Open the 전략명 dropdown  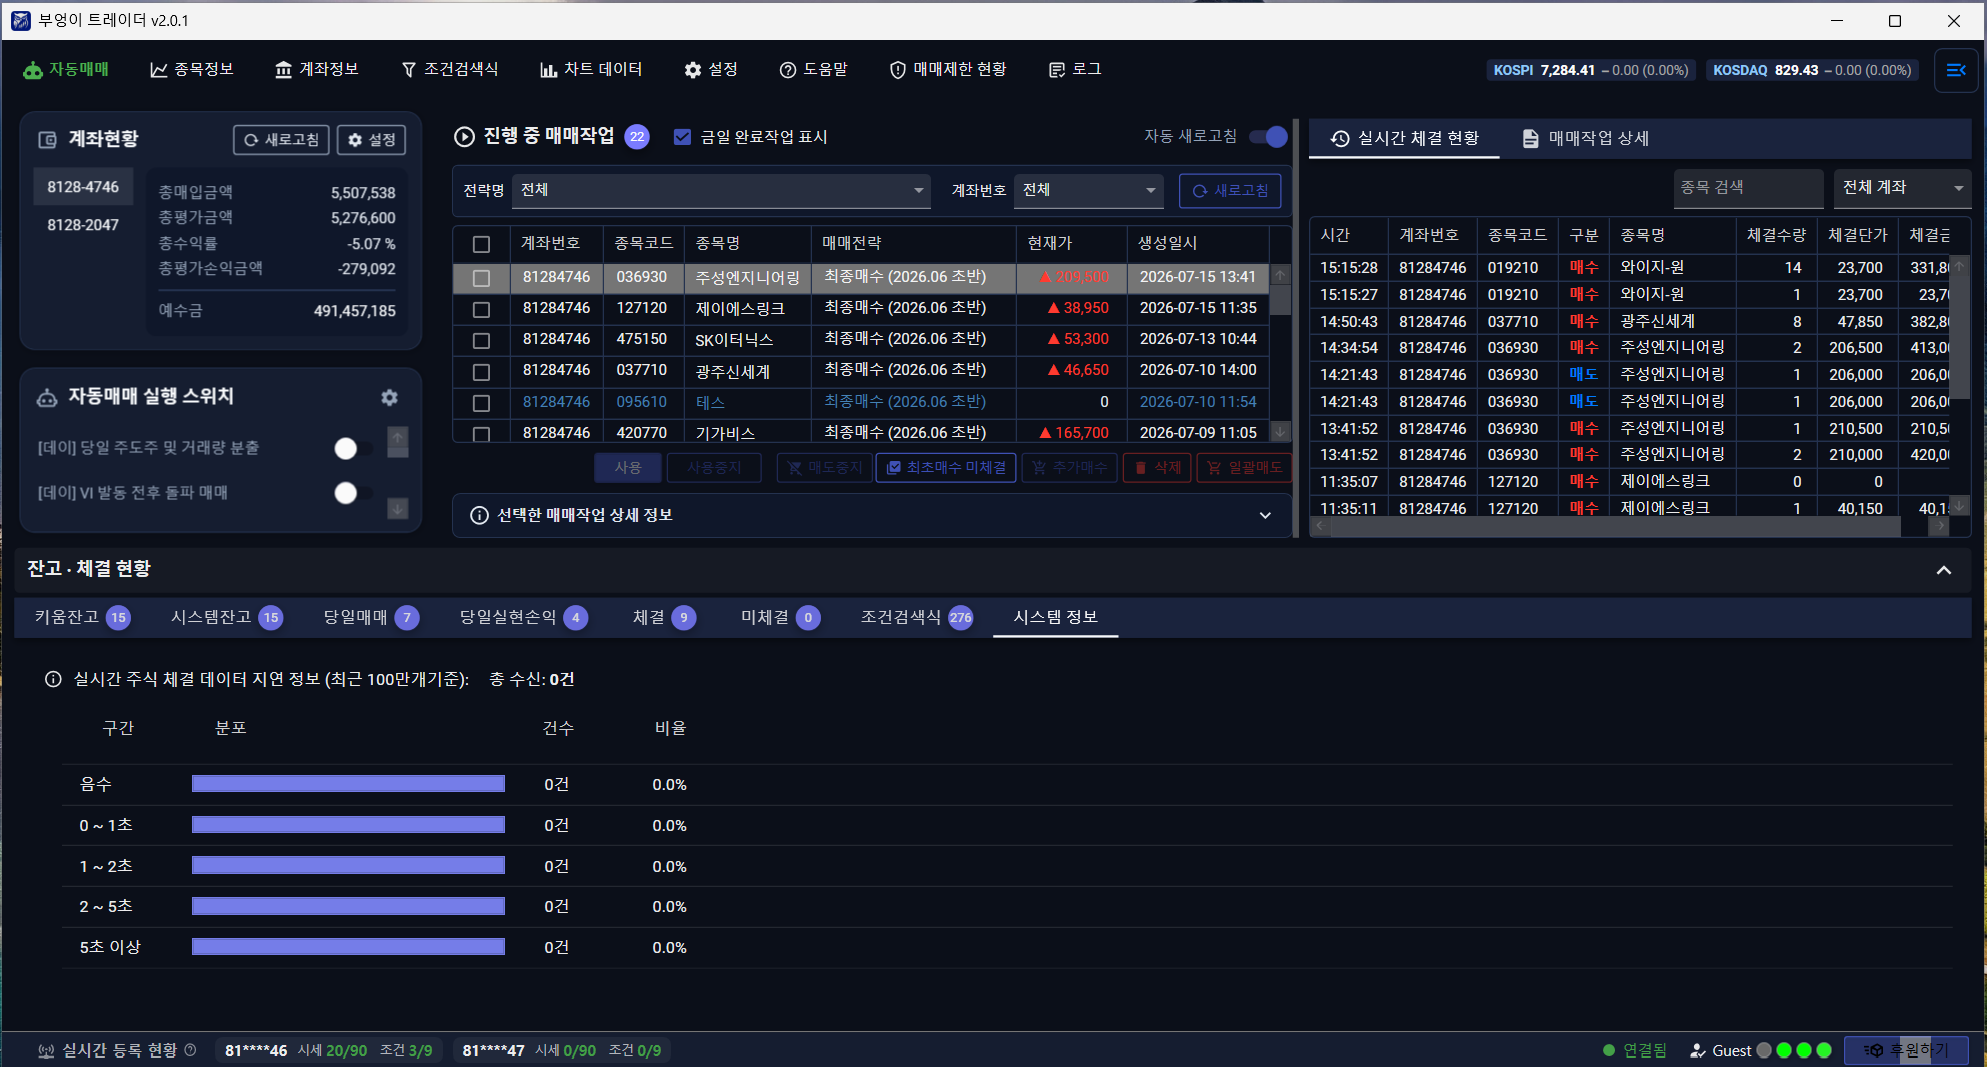(721, 190)
